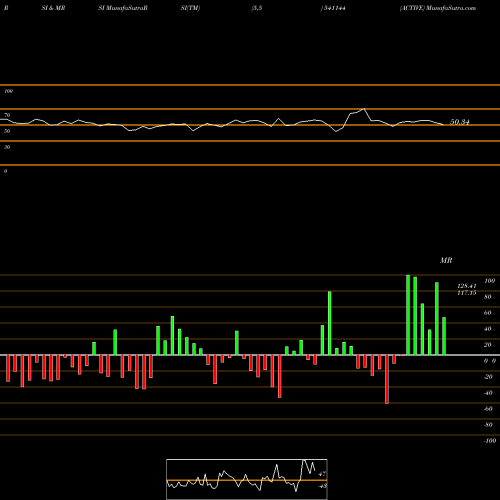Click the RSI axis label 50
Screen dimensions: 500x500
(7, 131)
